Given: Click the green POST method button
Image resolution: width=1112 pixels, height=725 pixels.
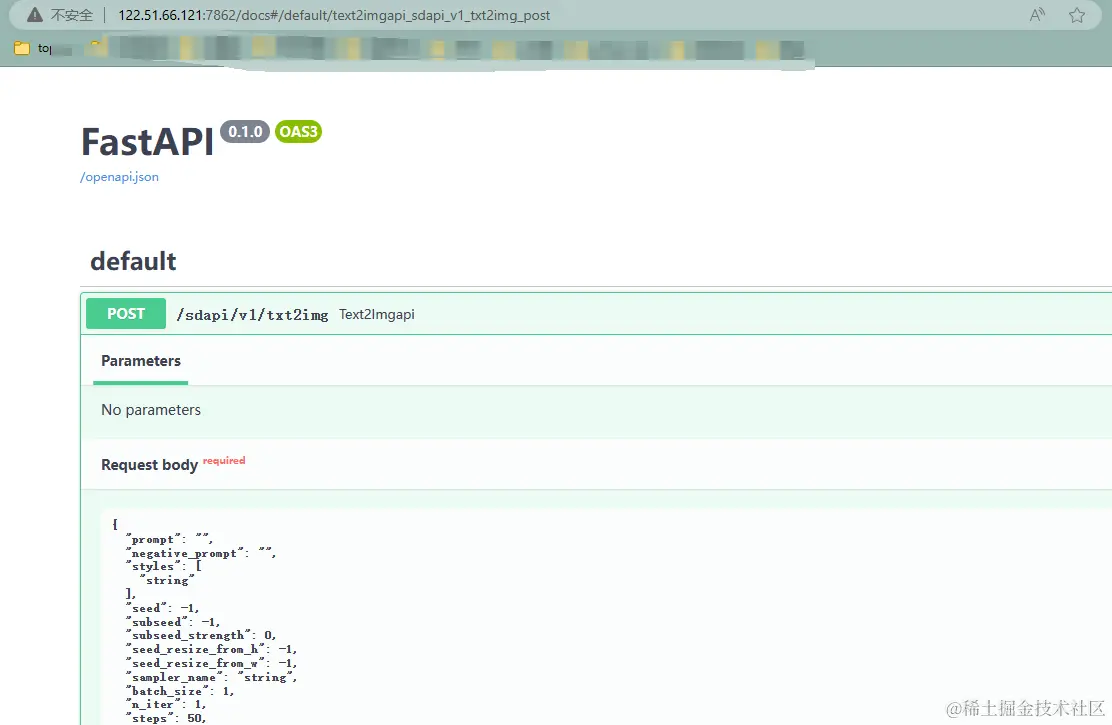Looking at the screenshot, I should tap(126, 314).
